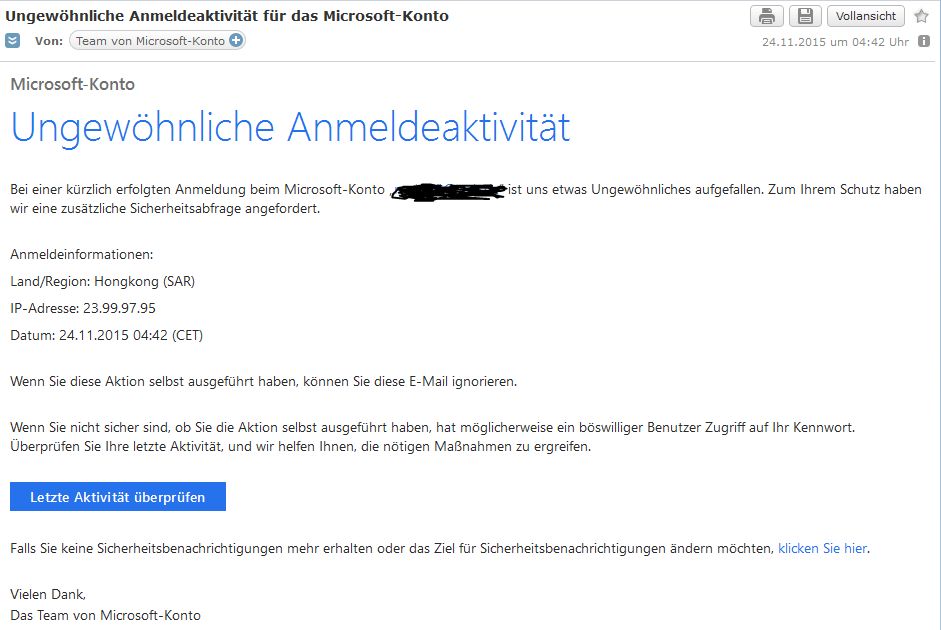The height and width of the screenshot is (630, 941).
Task: Click the 'Microsoft-Konto' heading text
Action: (73, 84)
